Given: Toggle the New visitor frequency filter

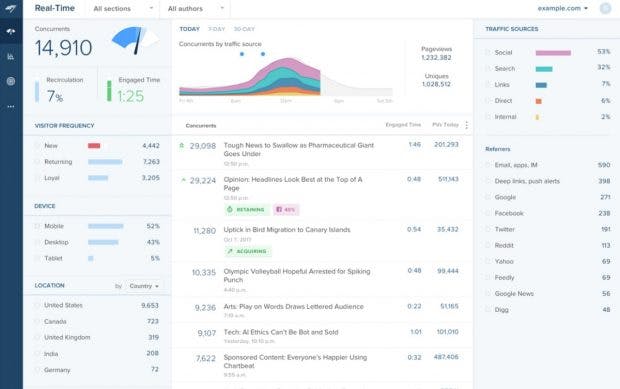Looking at the screenshot, I should (x=37, y=145).
